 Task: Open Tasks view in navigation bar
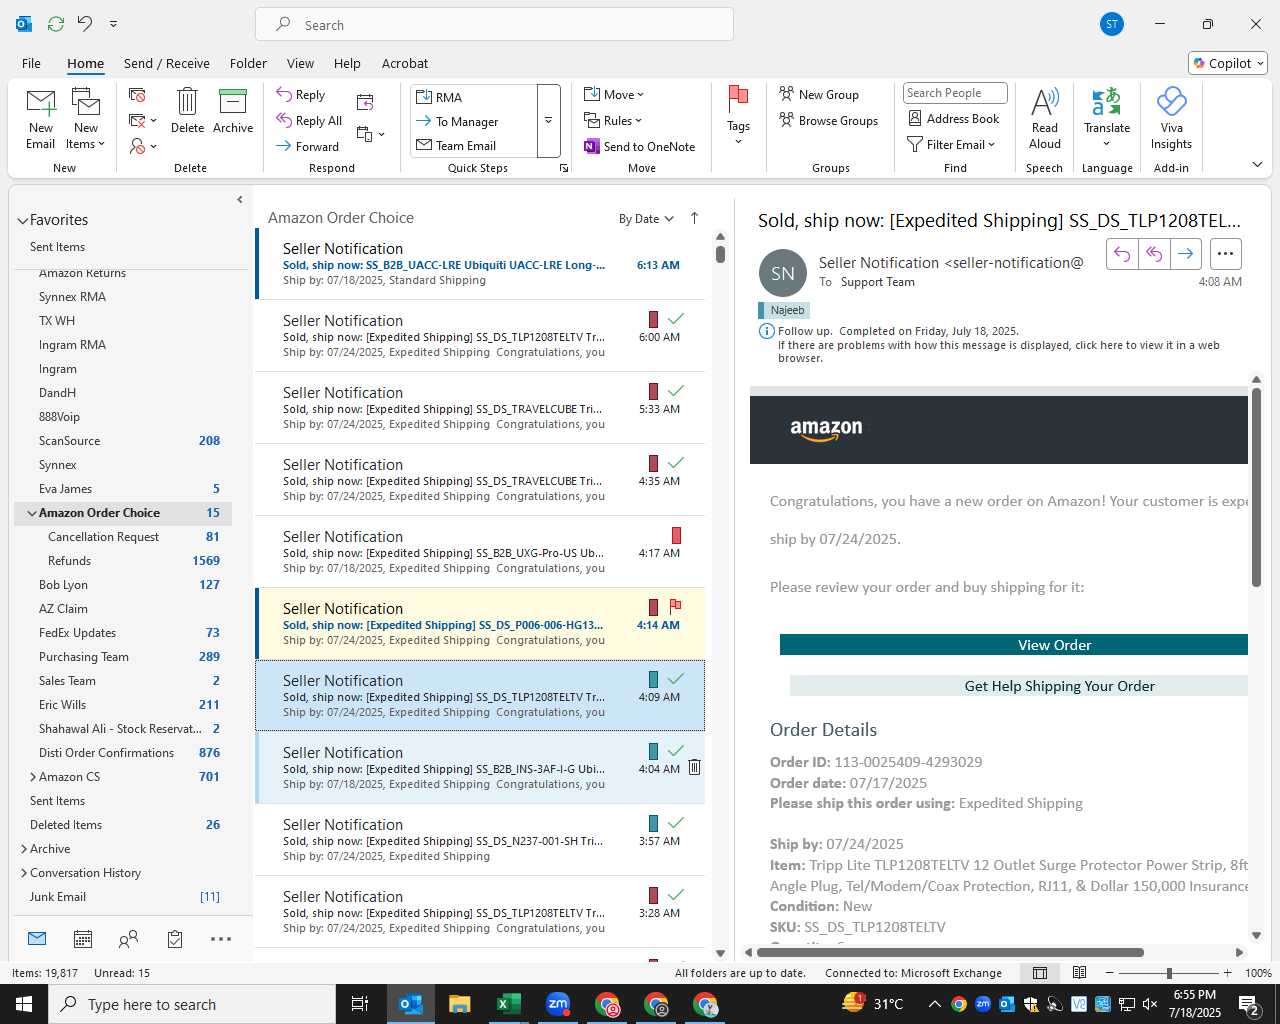coord(175,939)
